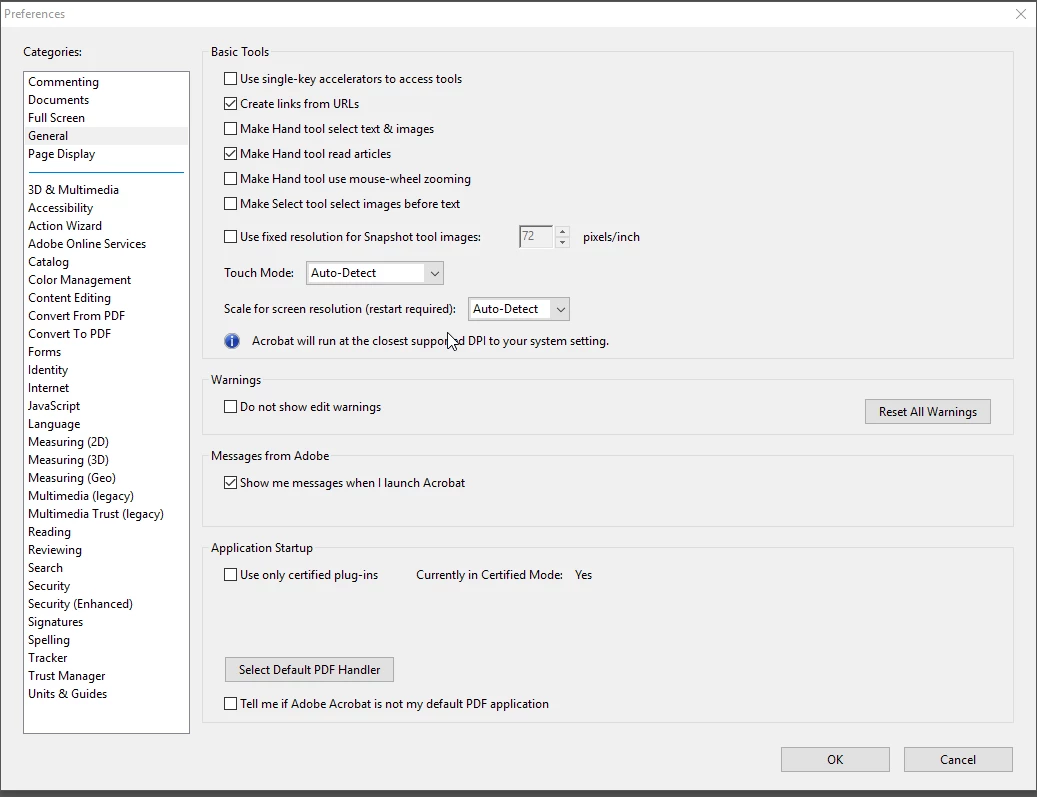Enable Make Hand tool select text & images
The width and height of the screenshot is (1037, 797).
point(230,129)
